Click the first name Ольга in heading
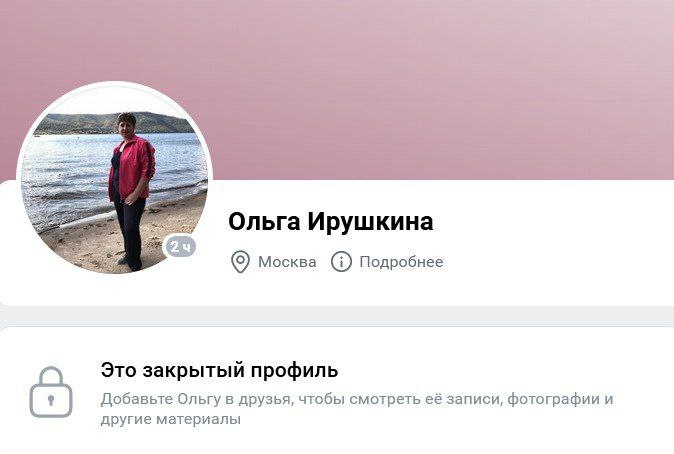Viewport: 674px width, 454px height. (264, 222)
